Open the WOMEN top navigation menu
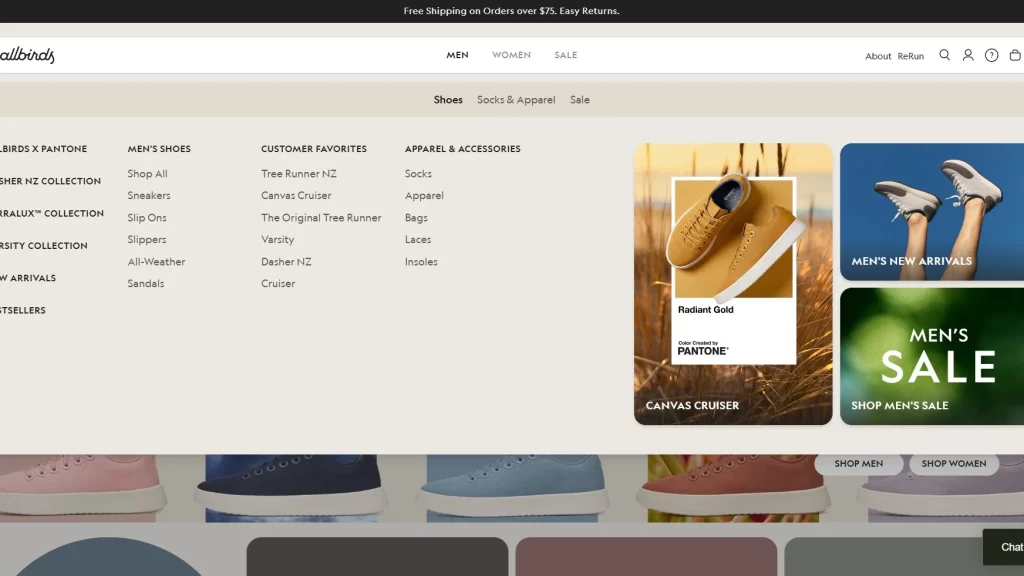The width and height of the screenshot is (1024, 576). 511,55
